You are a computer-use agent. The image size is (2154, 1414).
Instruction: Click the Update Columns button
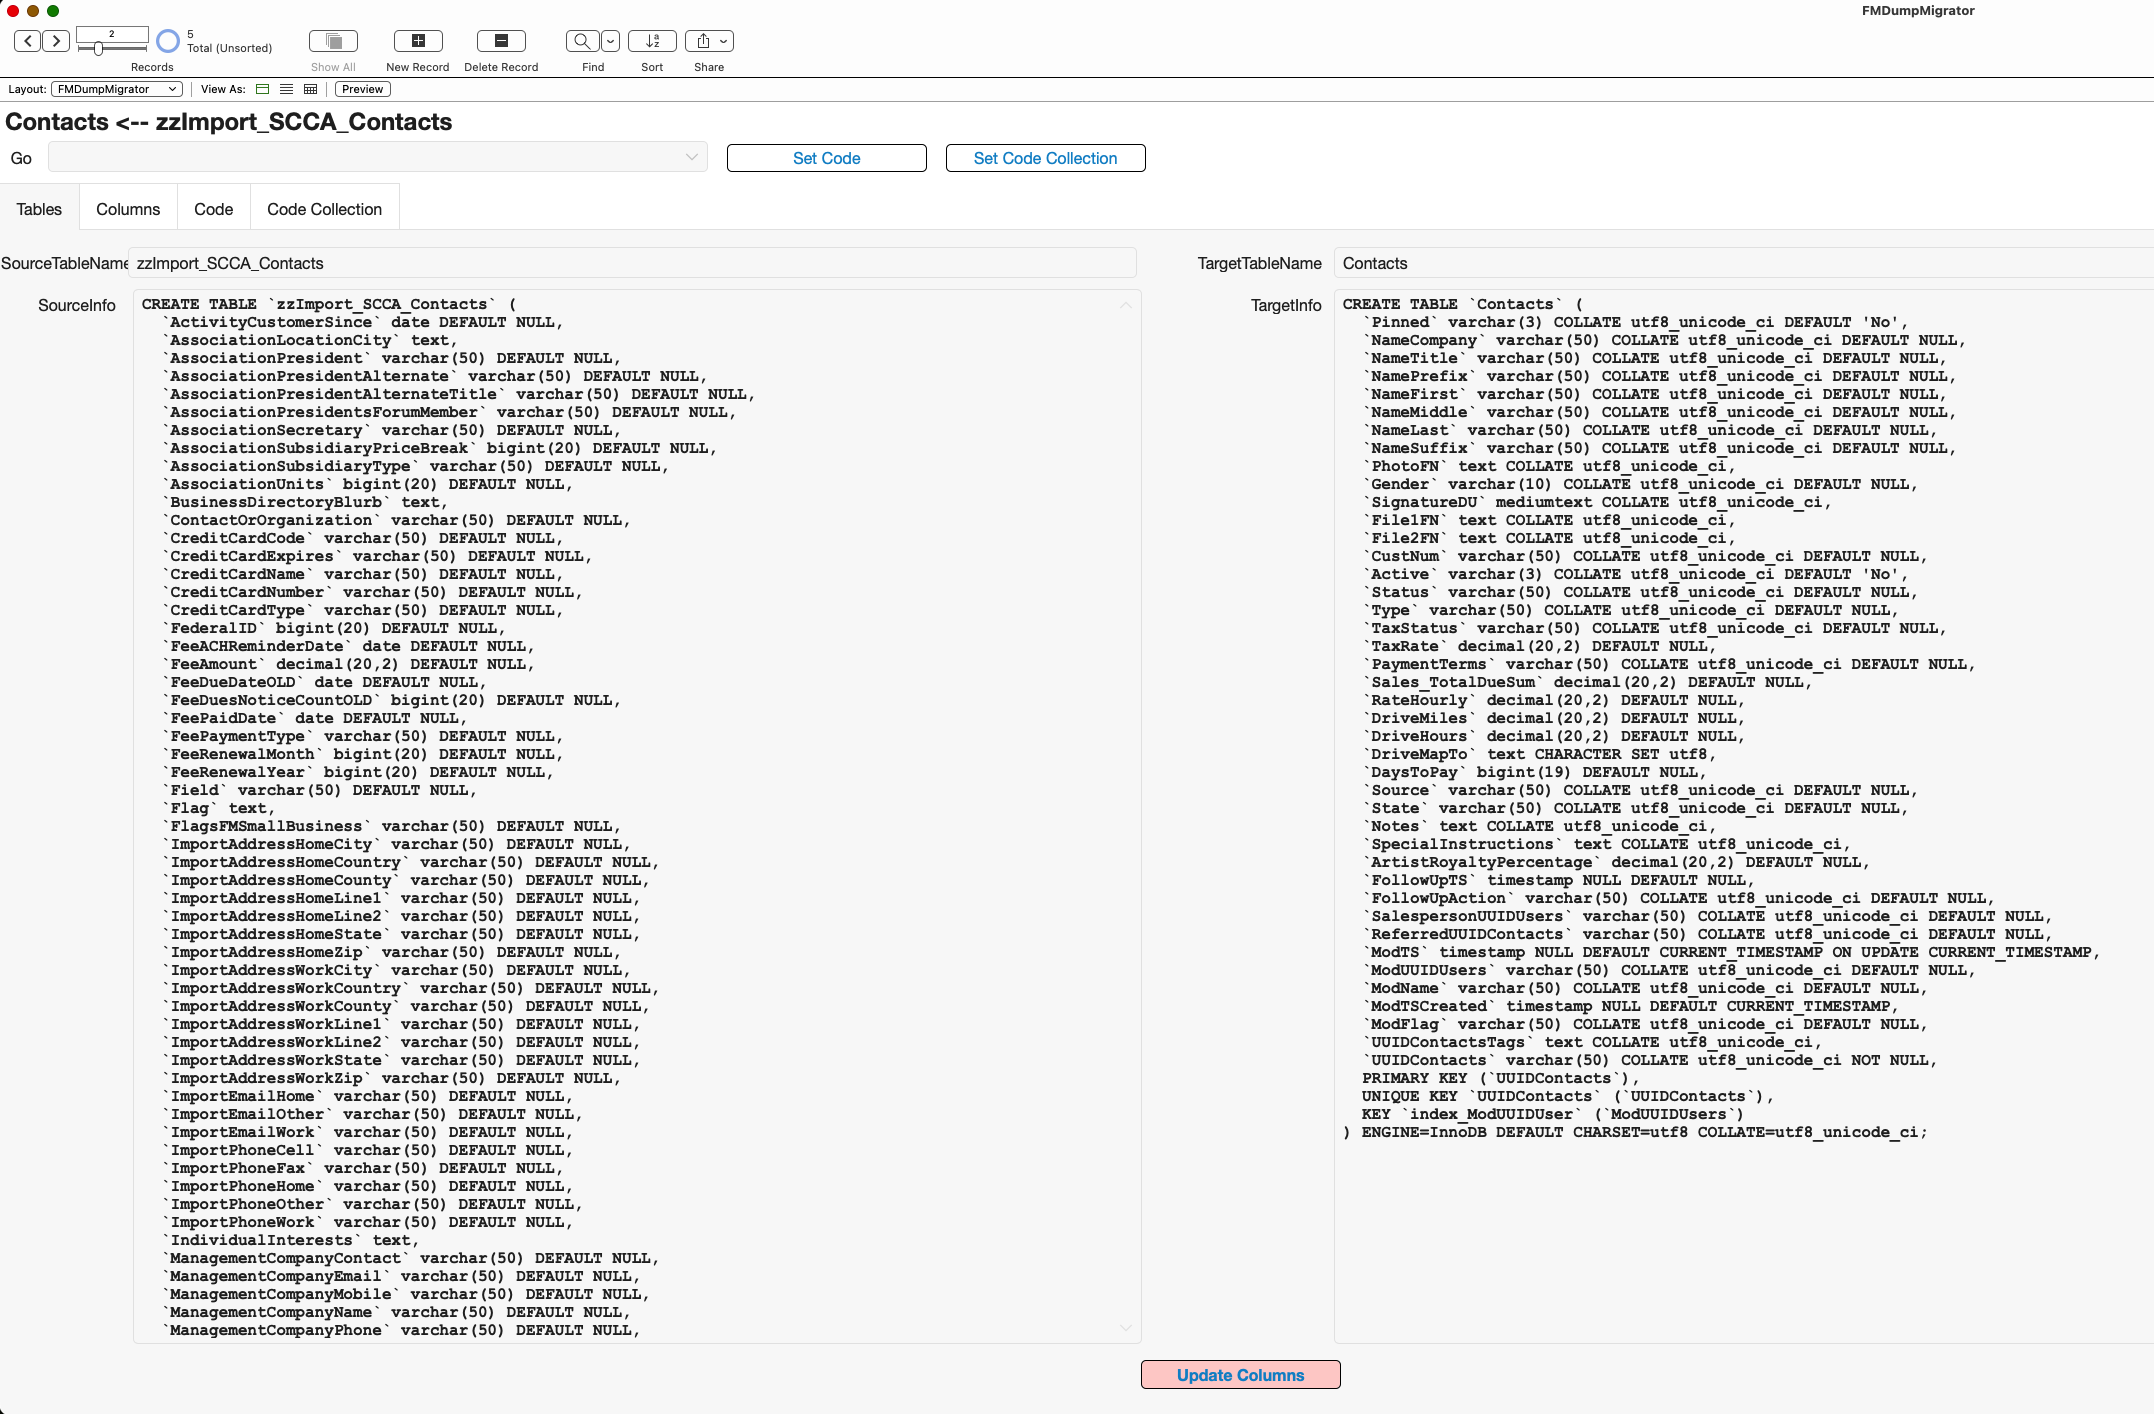1240,1375
